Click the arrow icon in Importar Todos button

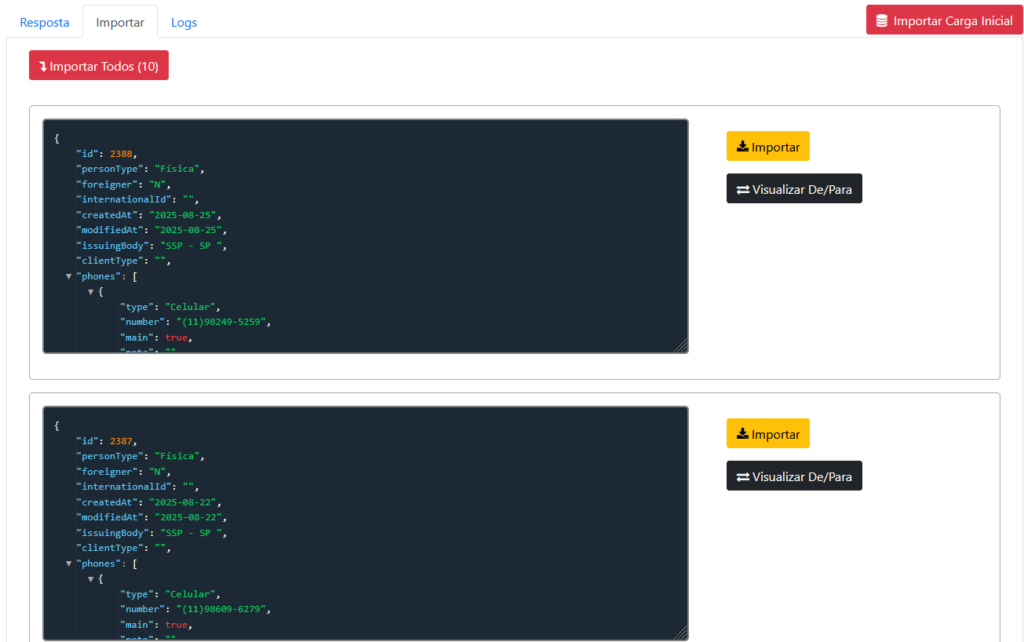click(x=43, y=66)
